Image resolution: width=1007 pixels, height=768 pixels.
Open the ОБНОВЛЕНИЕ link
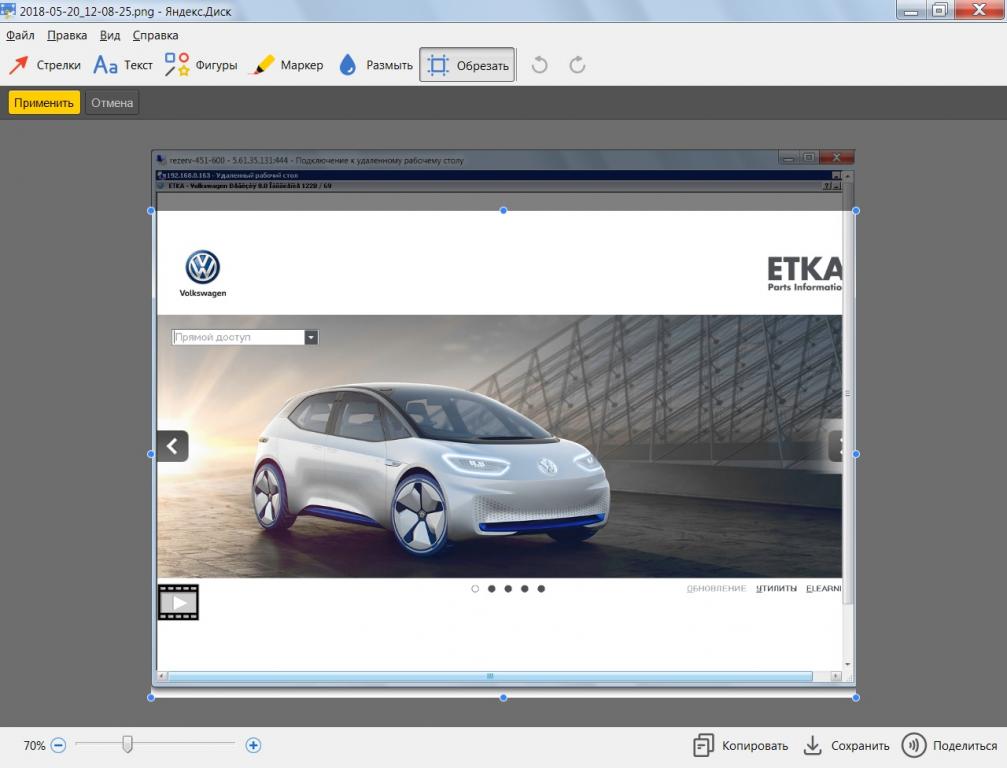click(716, 589)
